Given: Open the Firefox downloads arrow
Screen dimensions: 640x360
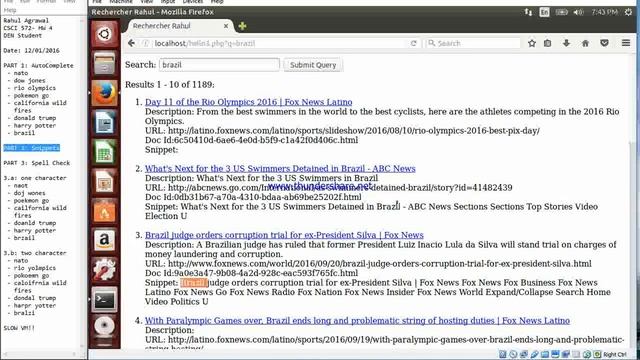Looking at the screenshot, I should click(566, 43).
